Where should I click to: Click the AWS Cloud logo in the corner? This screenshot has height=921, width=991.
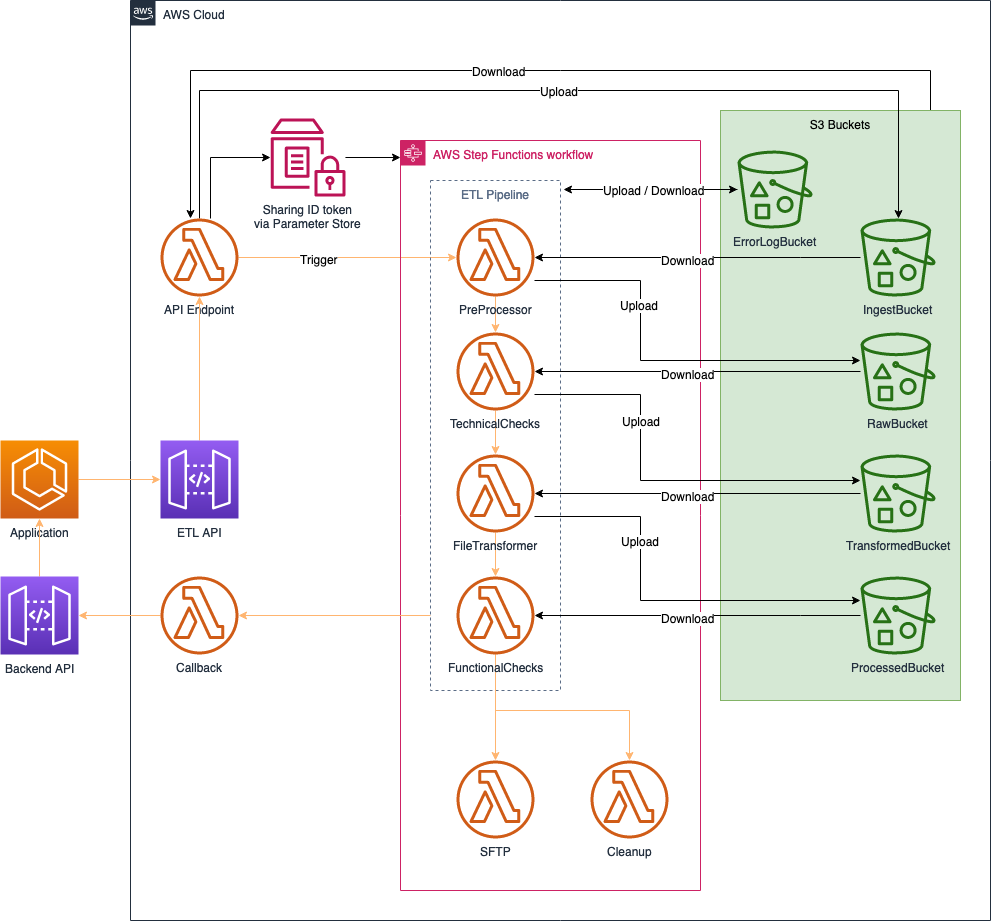click(x=142, y=13)
